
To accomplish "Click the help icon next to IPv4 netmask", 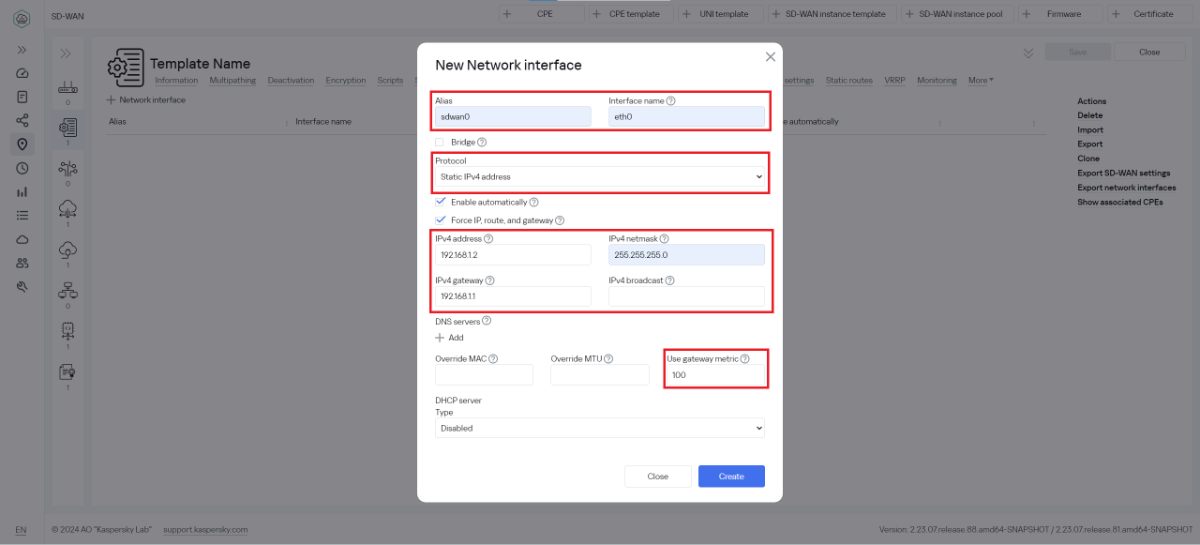I will point(664,239).
